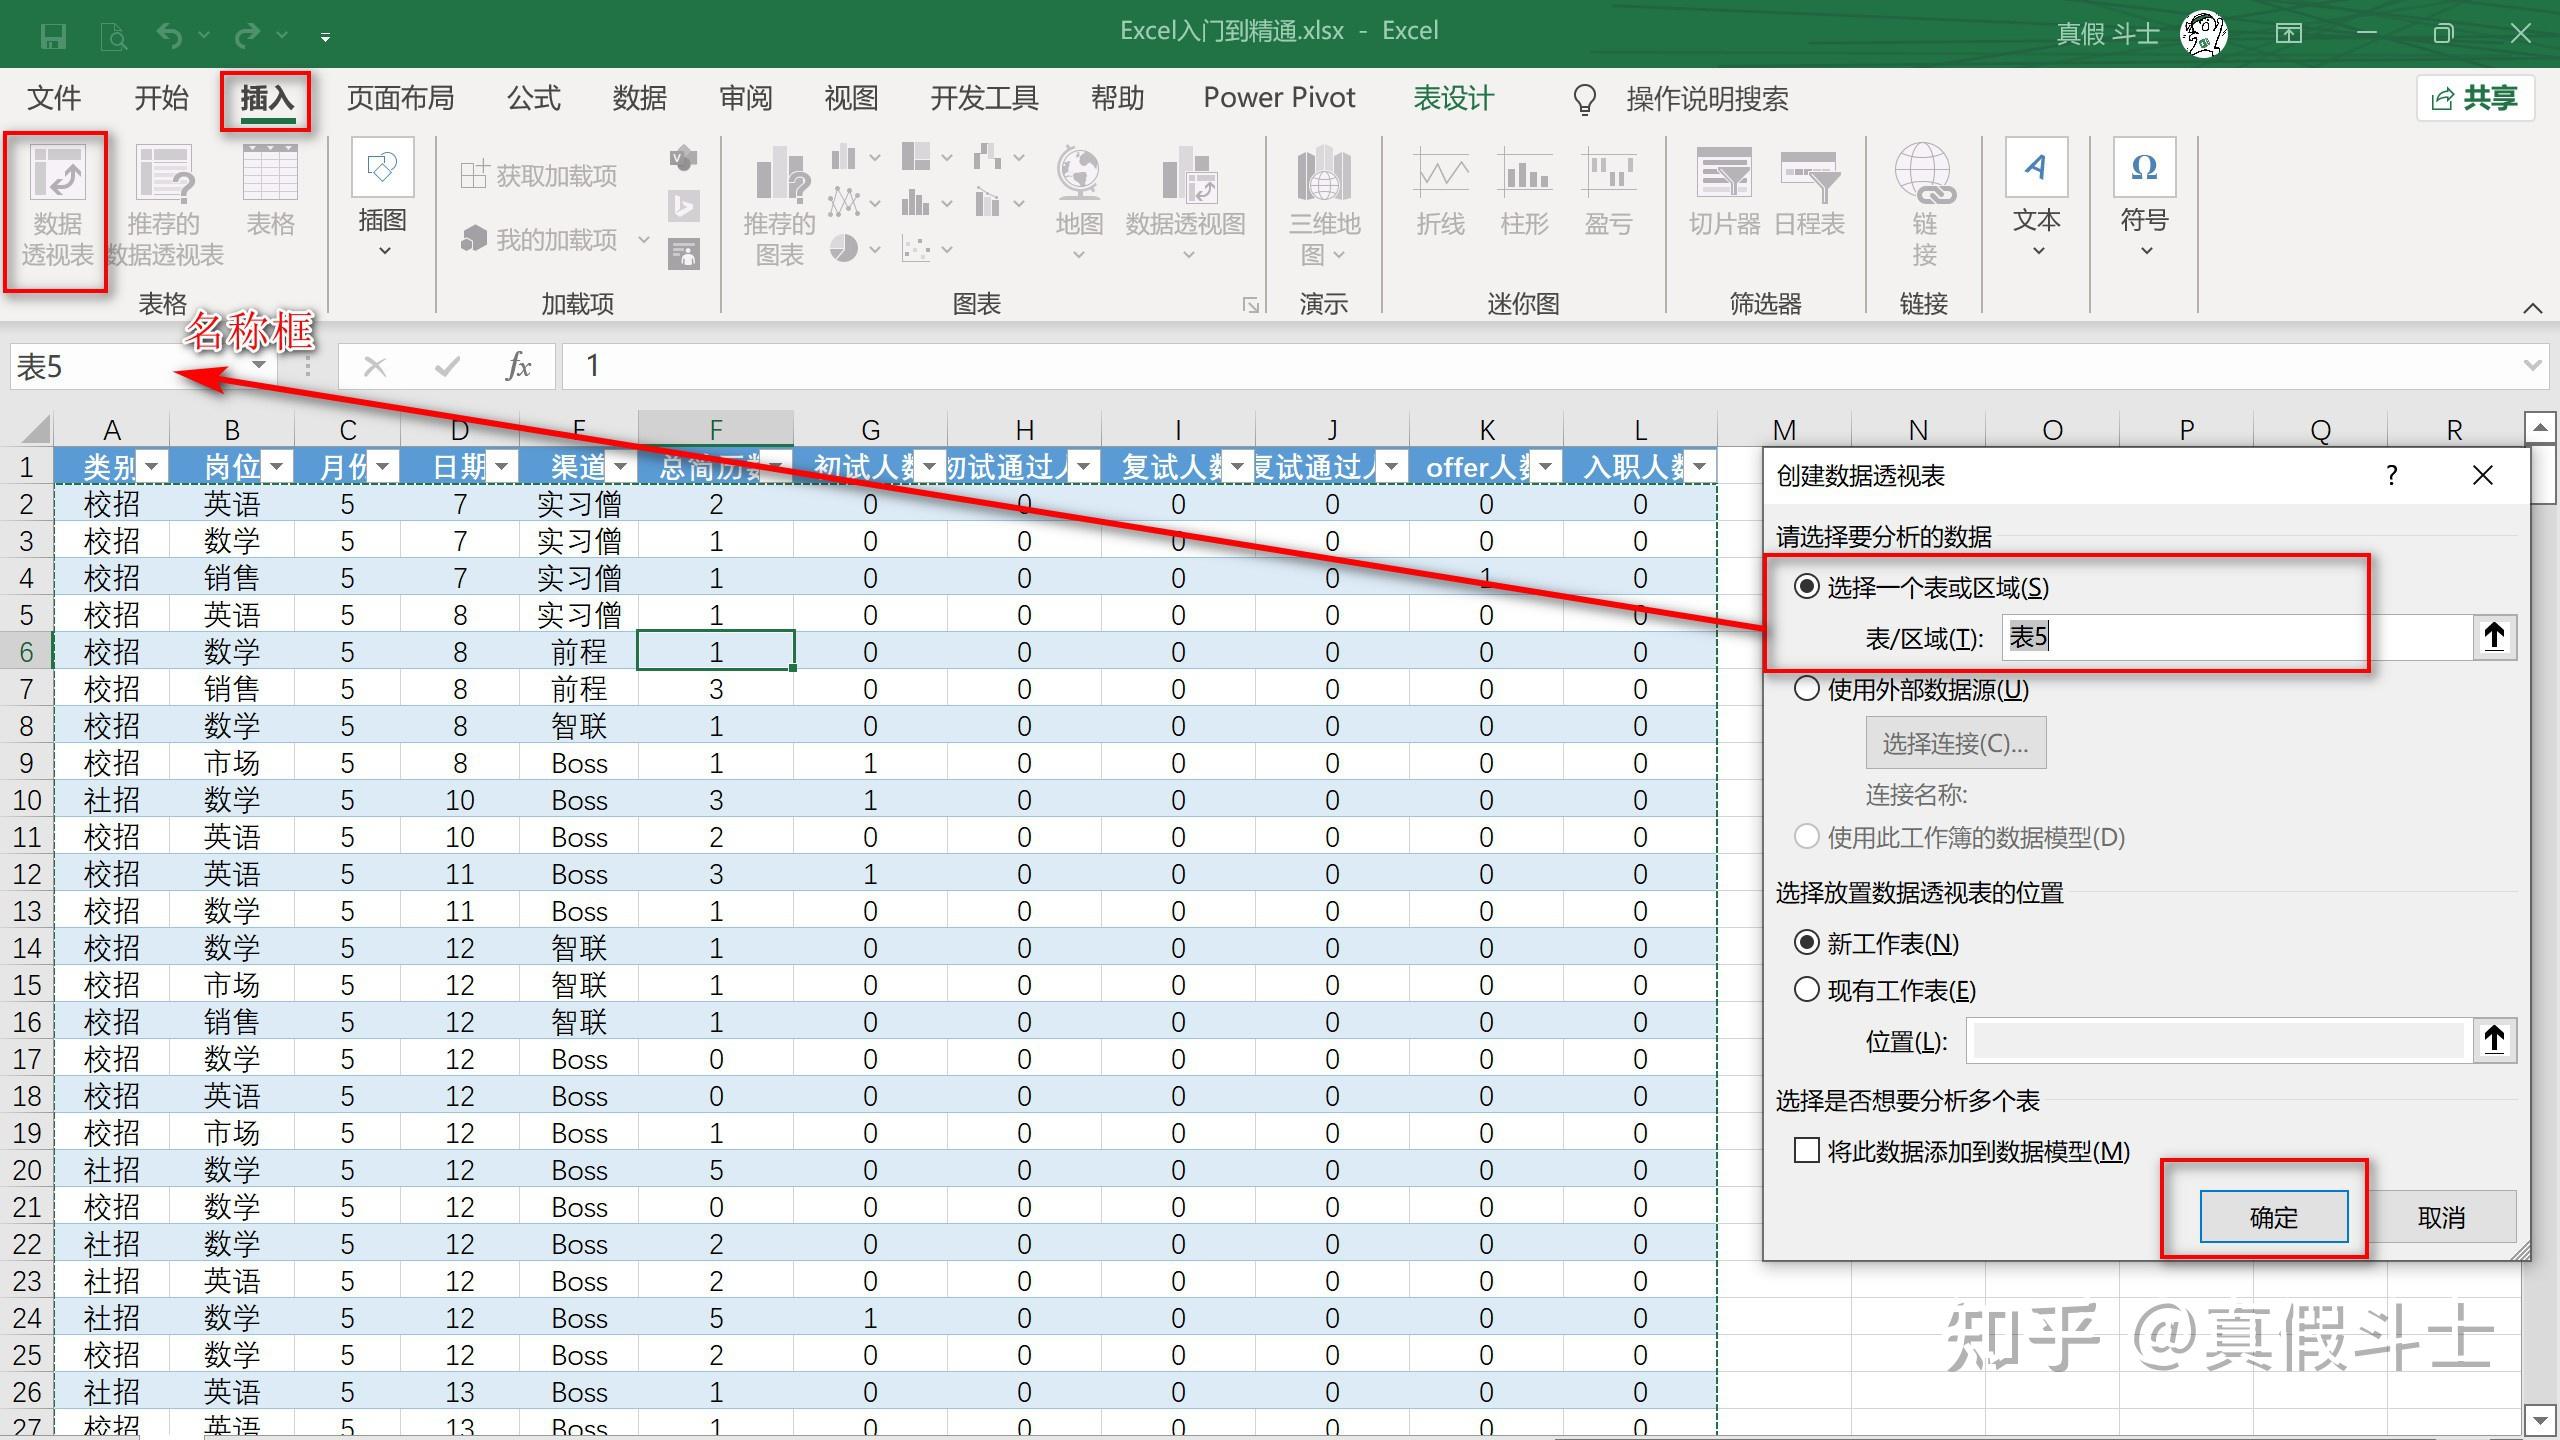This screenshot has width=2560, height=1440.
Task: Open the 公式 ribbon tab
Action: click(x=533, y=98)
